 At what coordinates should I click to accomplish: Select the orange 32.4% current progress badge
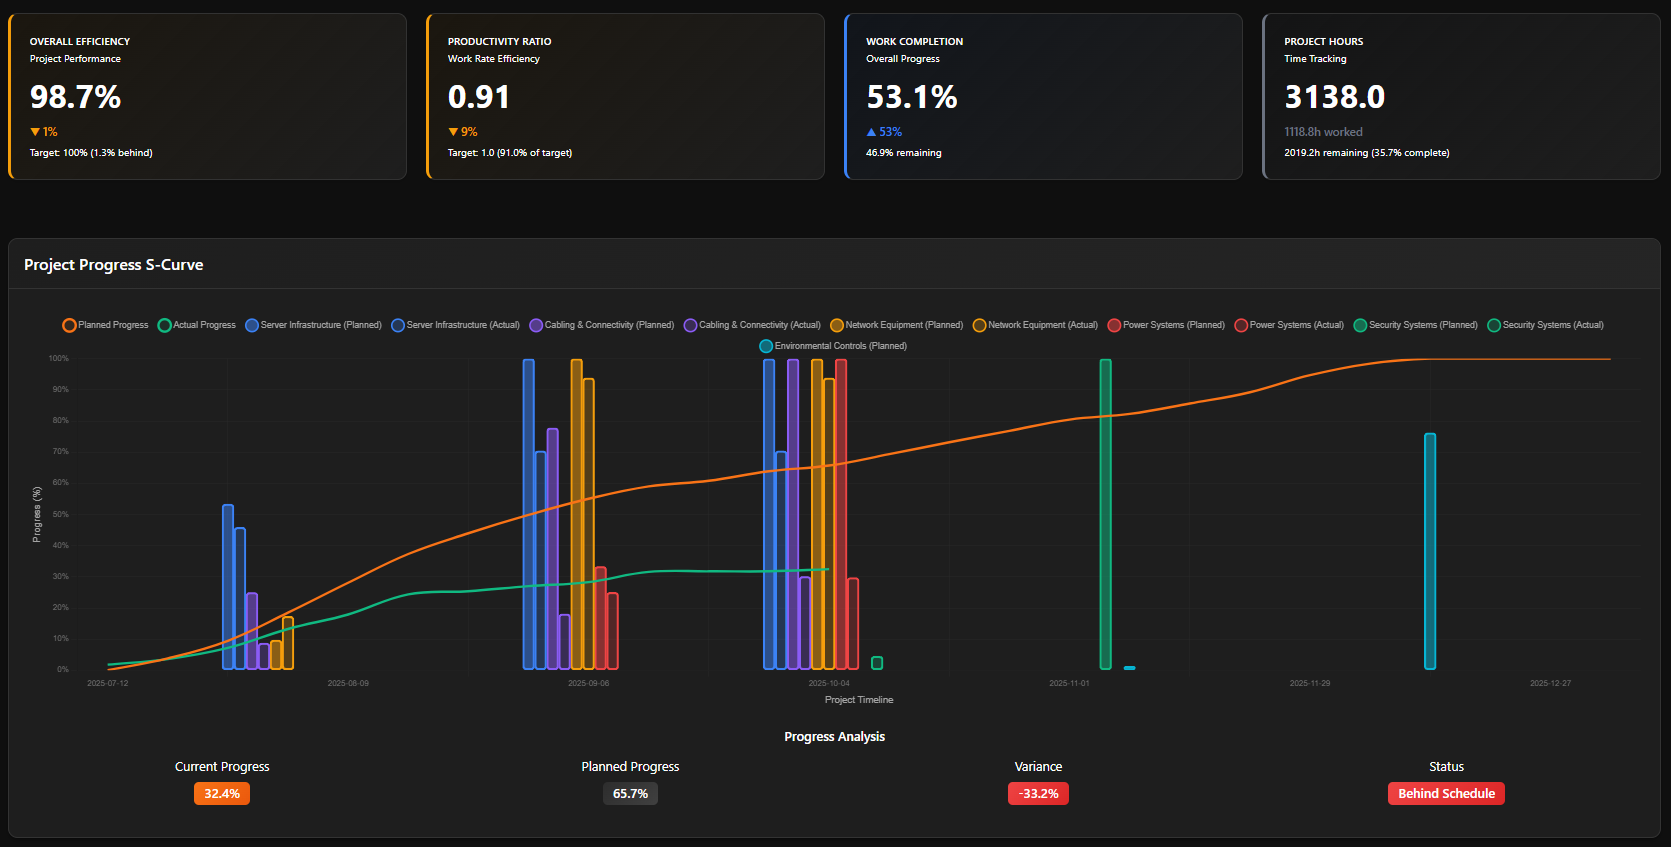222,794
